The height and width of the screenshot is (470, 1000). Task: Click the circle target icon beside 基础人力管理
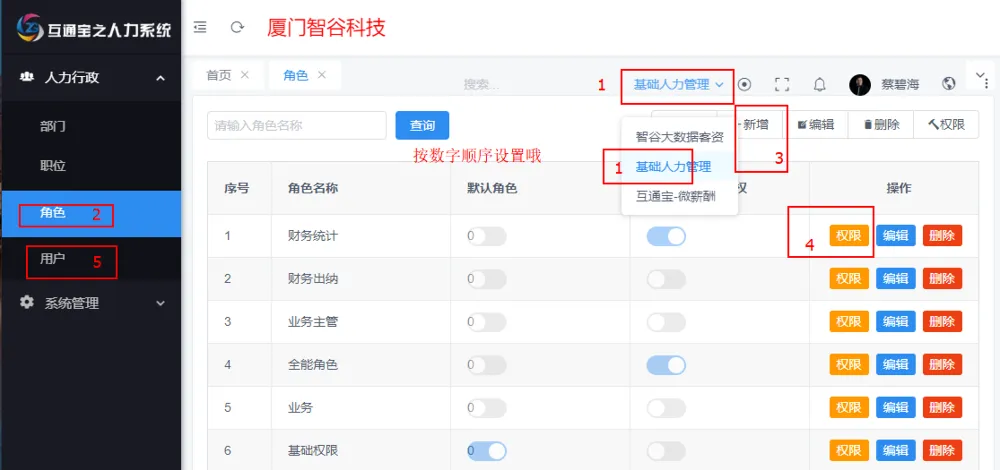click(x=744, y=85)
